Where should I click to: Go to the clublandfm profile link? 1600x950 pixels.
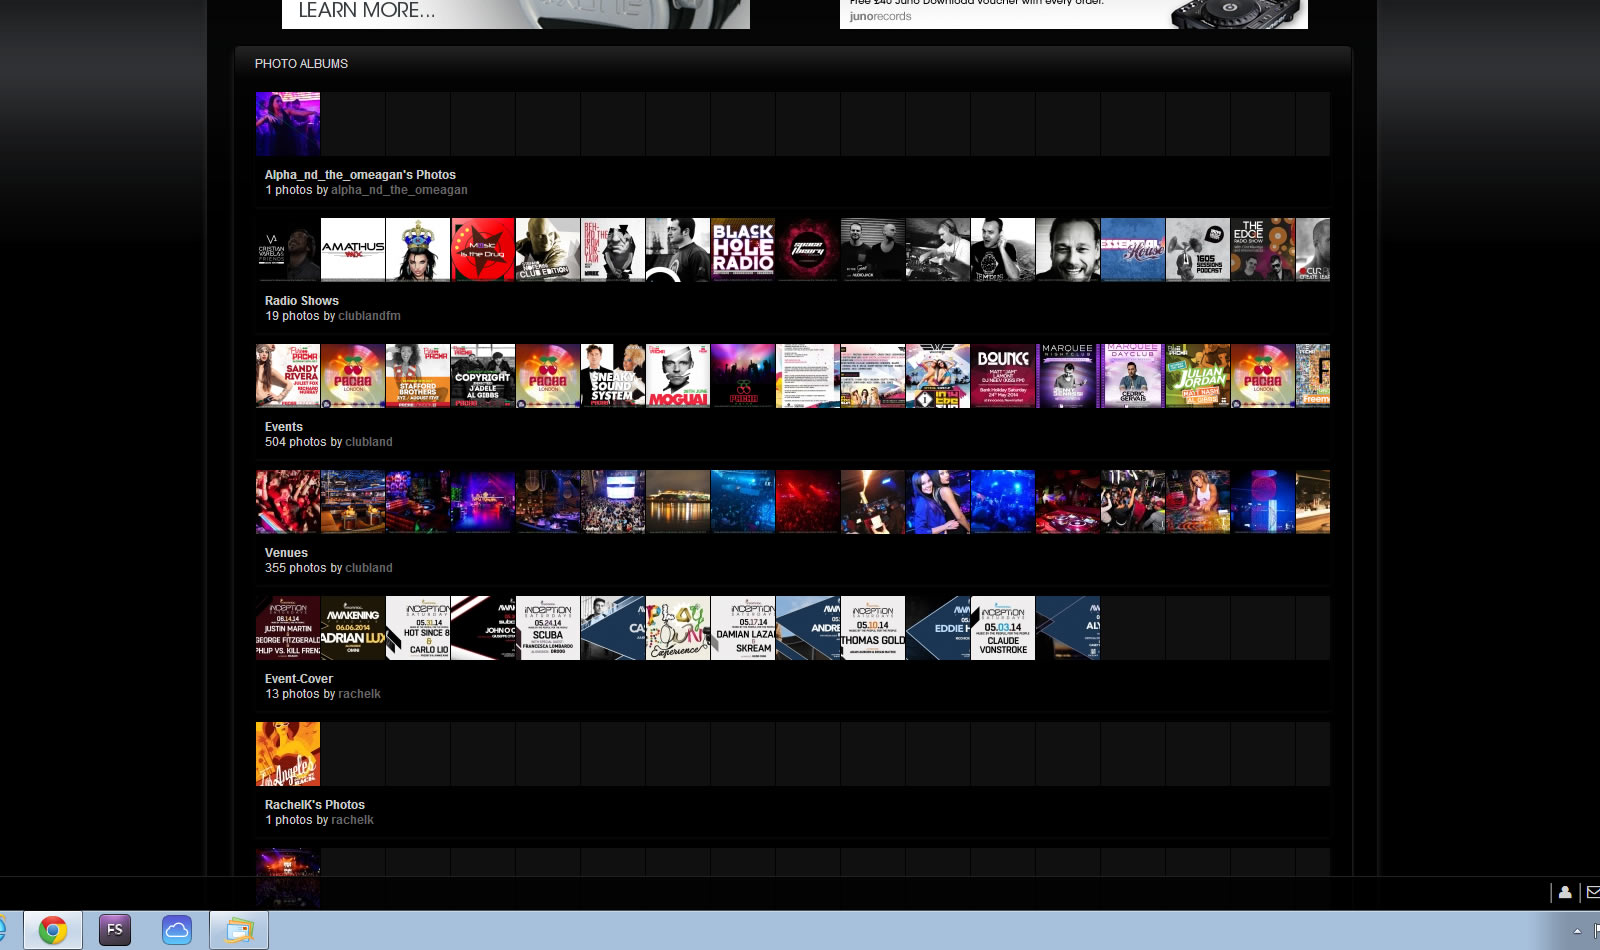pyautogui.click(x=369, y=316)
